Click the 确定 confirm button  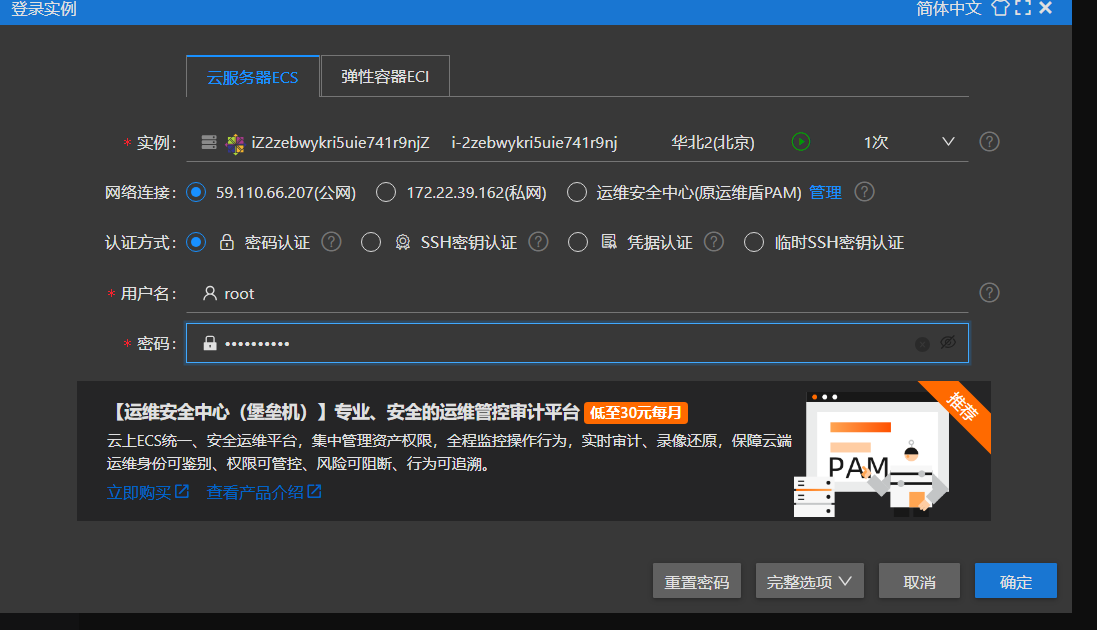[1015, 581]
